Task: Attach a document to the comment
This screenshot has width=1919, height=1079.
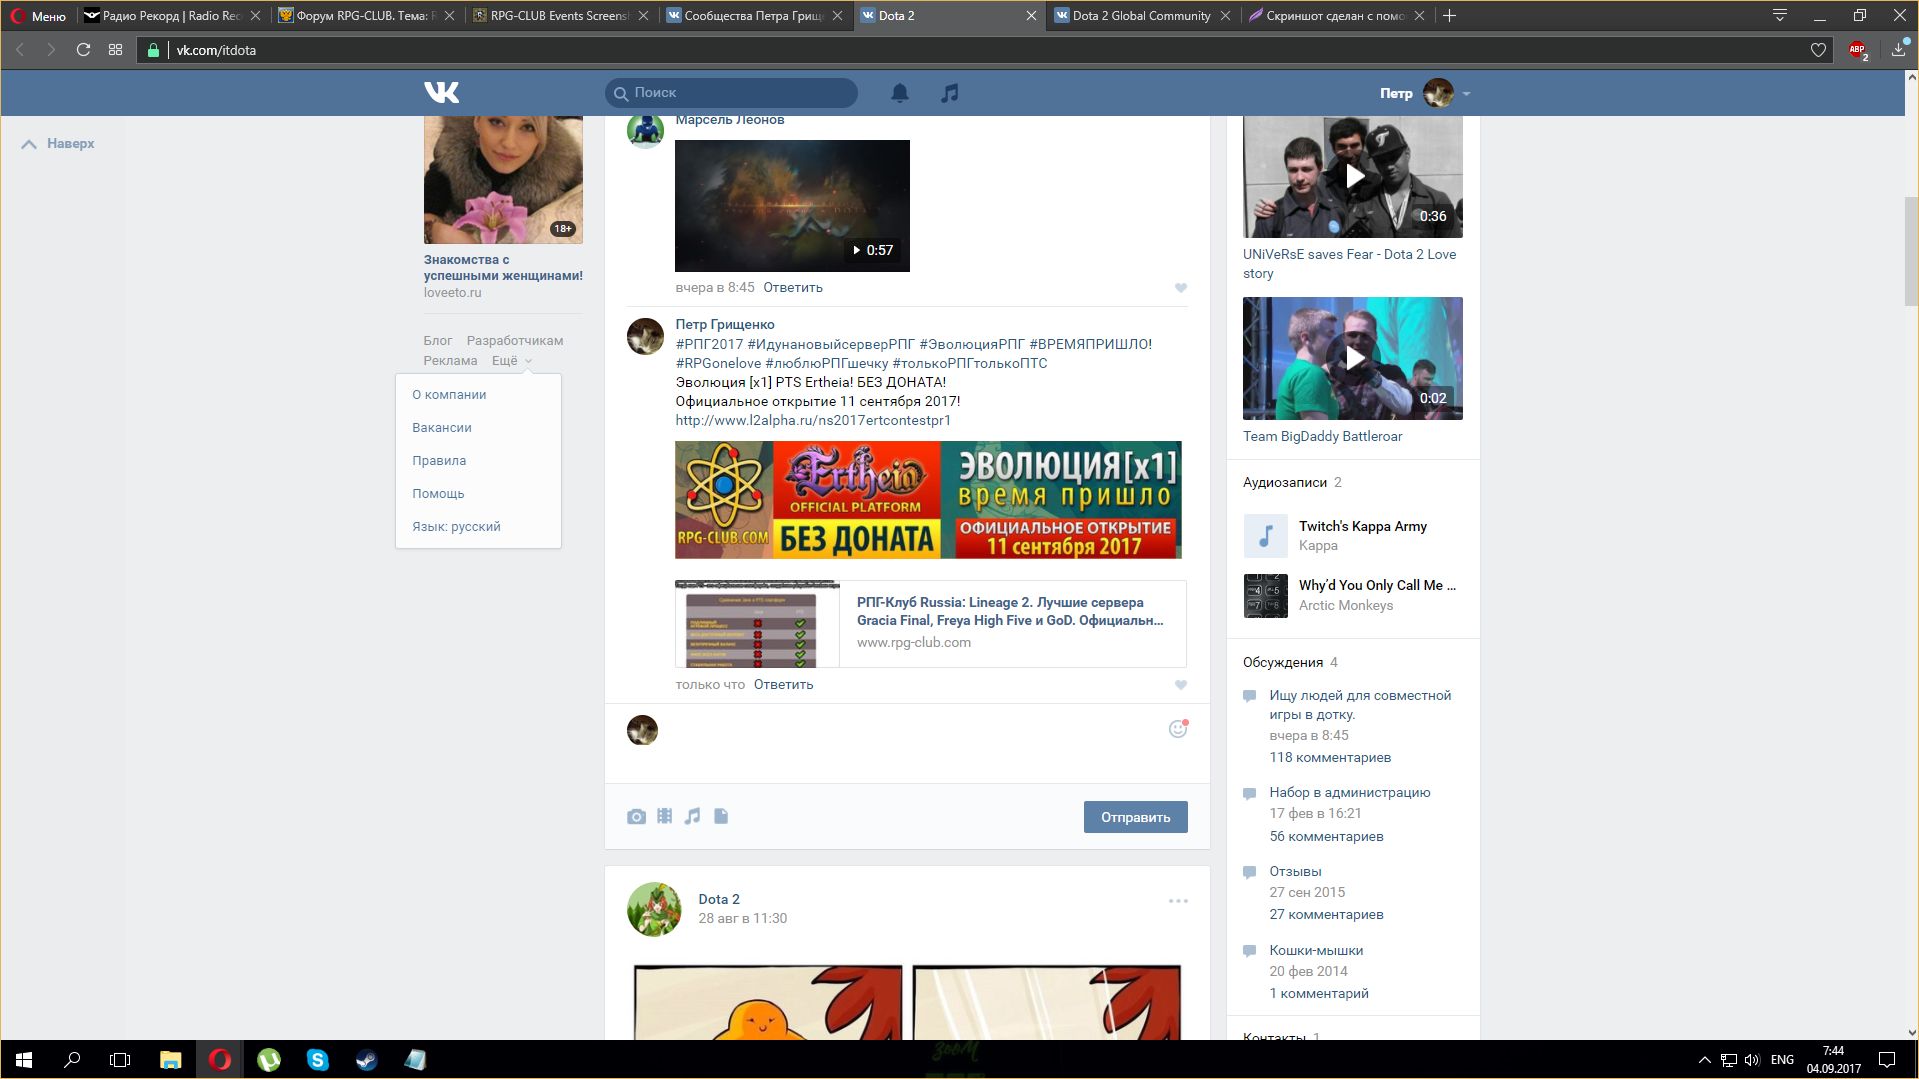Action: (721, 816)
